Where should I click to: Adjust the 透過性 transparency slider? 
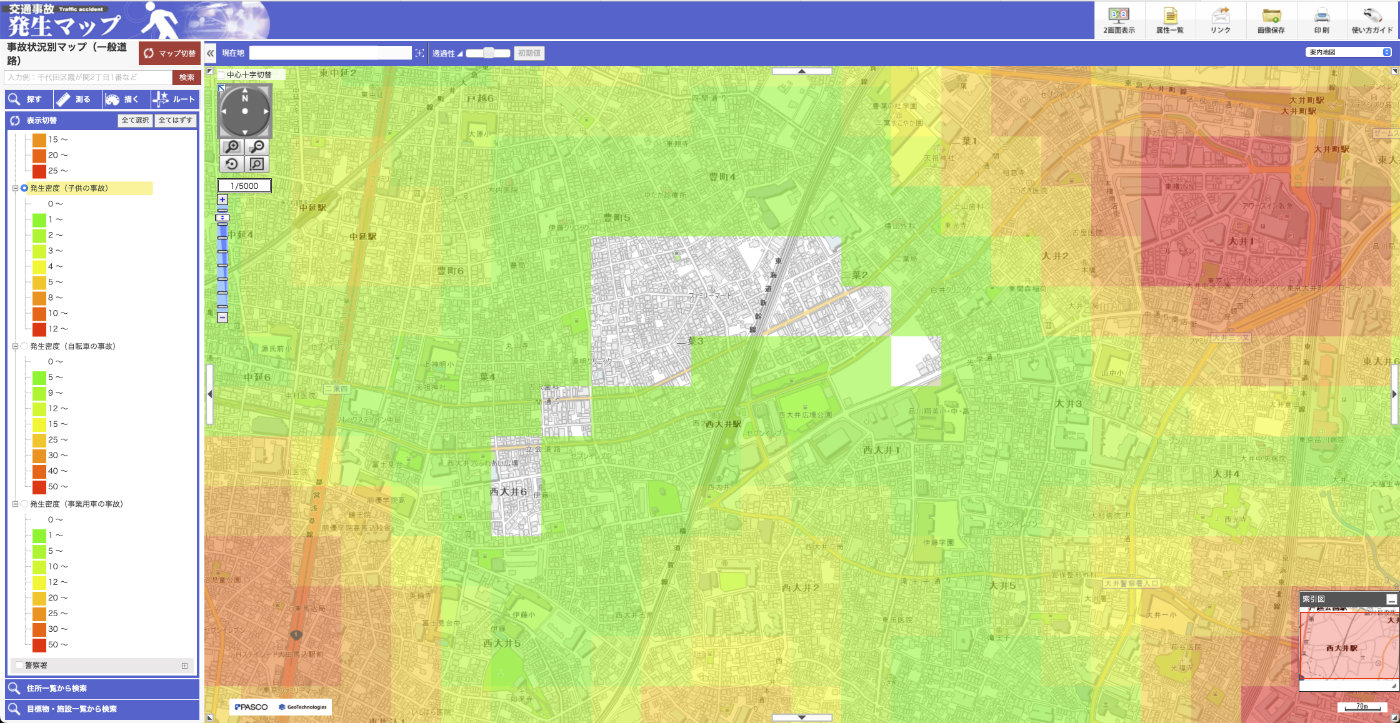coord(488,53)
